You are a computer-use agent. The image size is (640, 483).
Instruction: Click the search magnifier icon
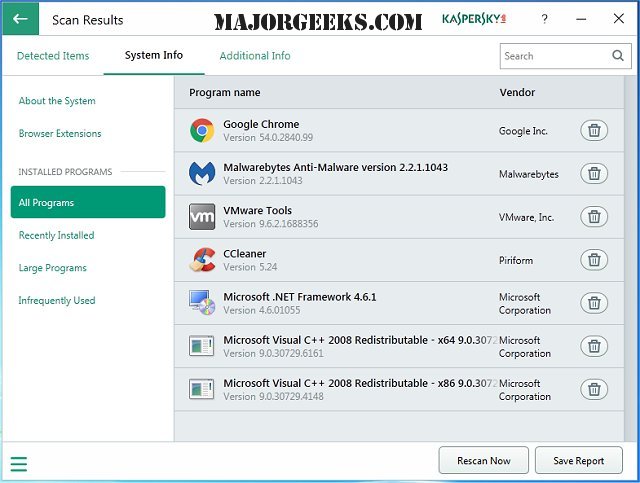pyautogui.click(x=618, y=56)
